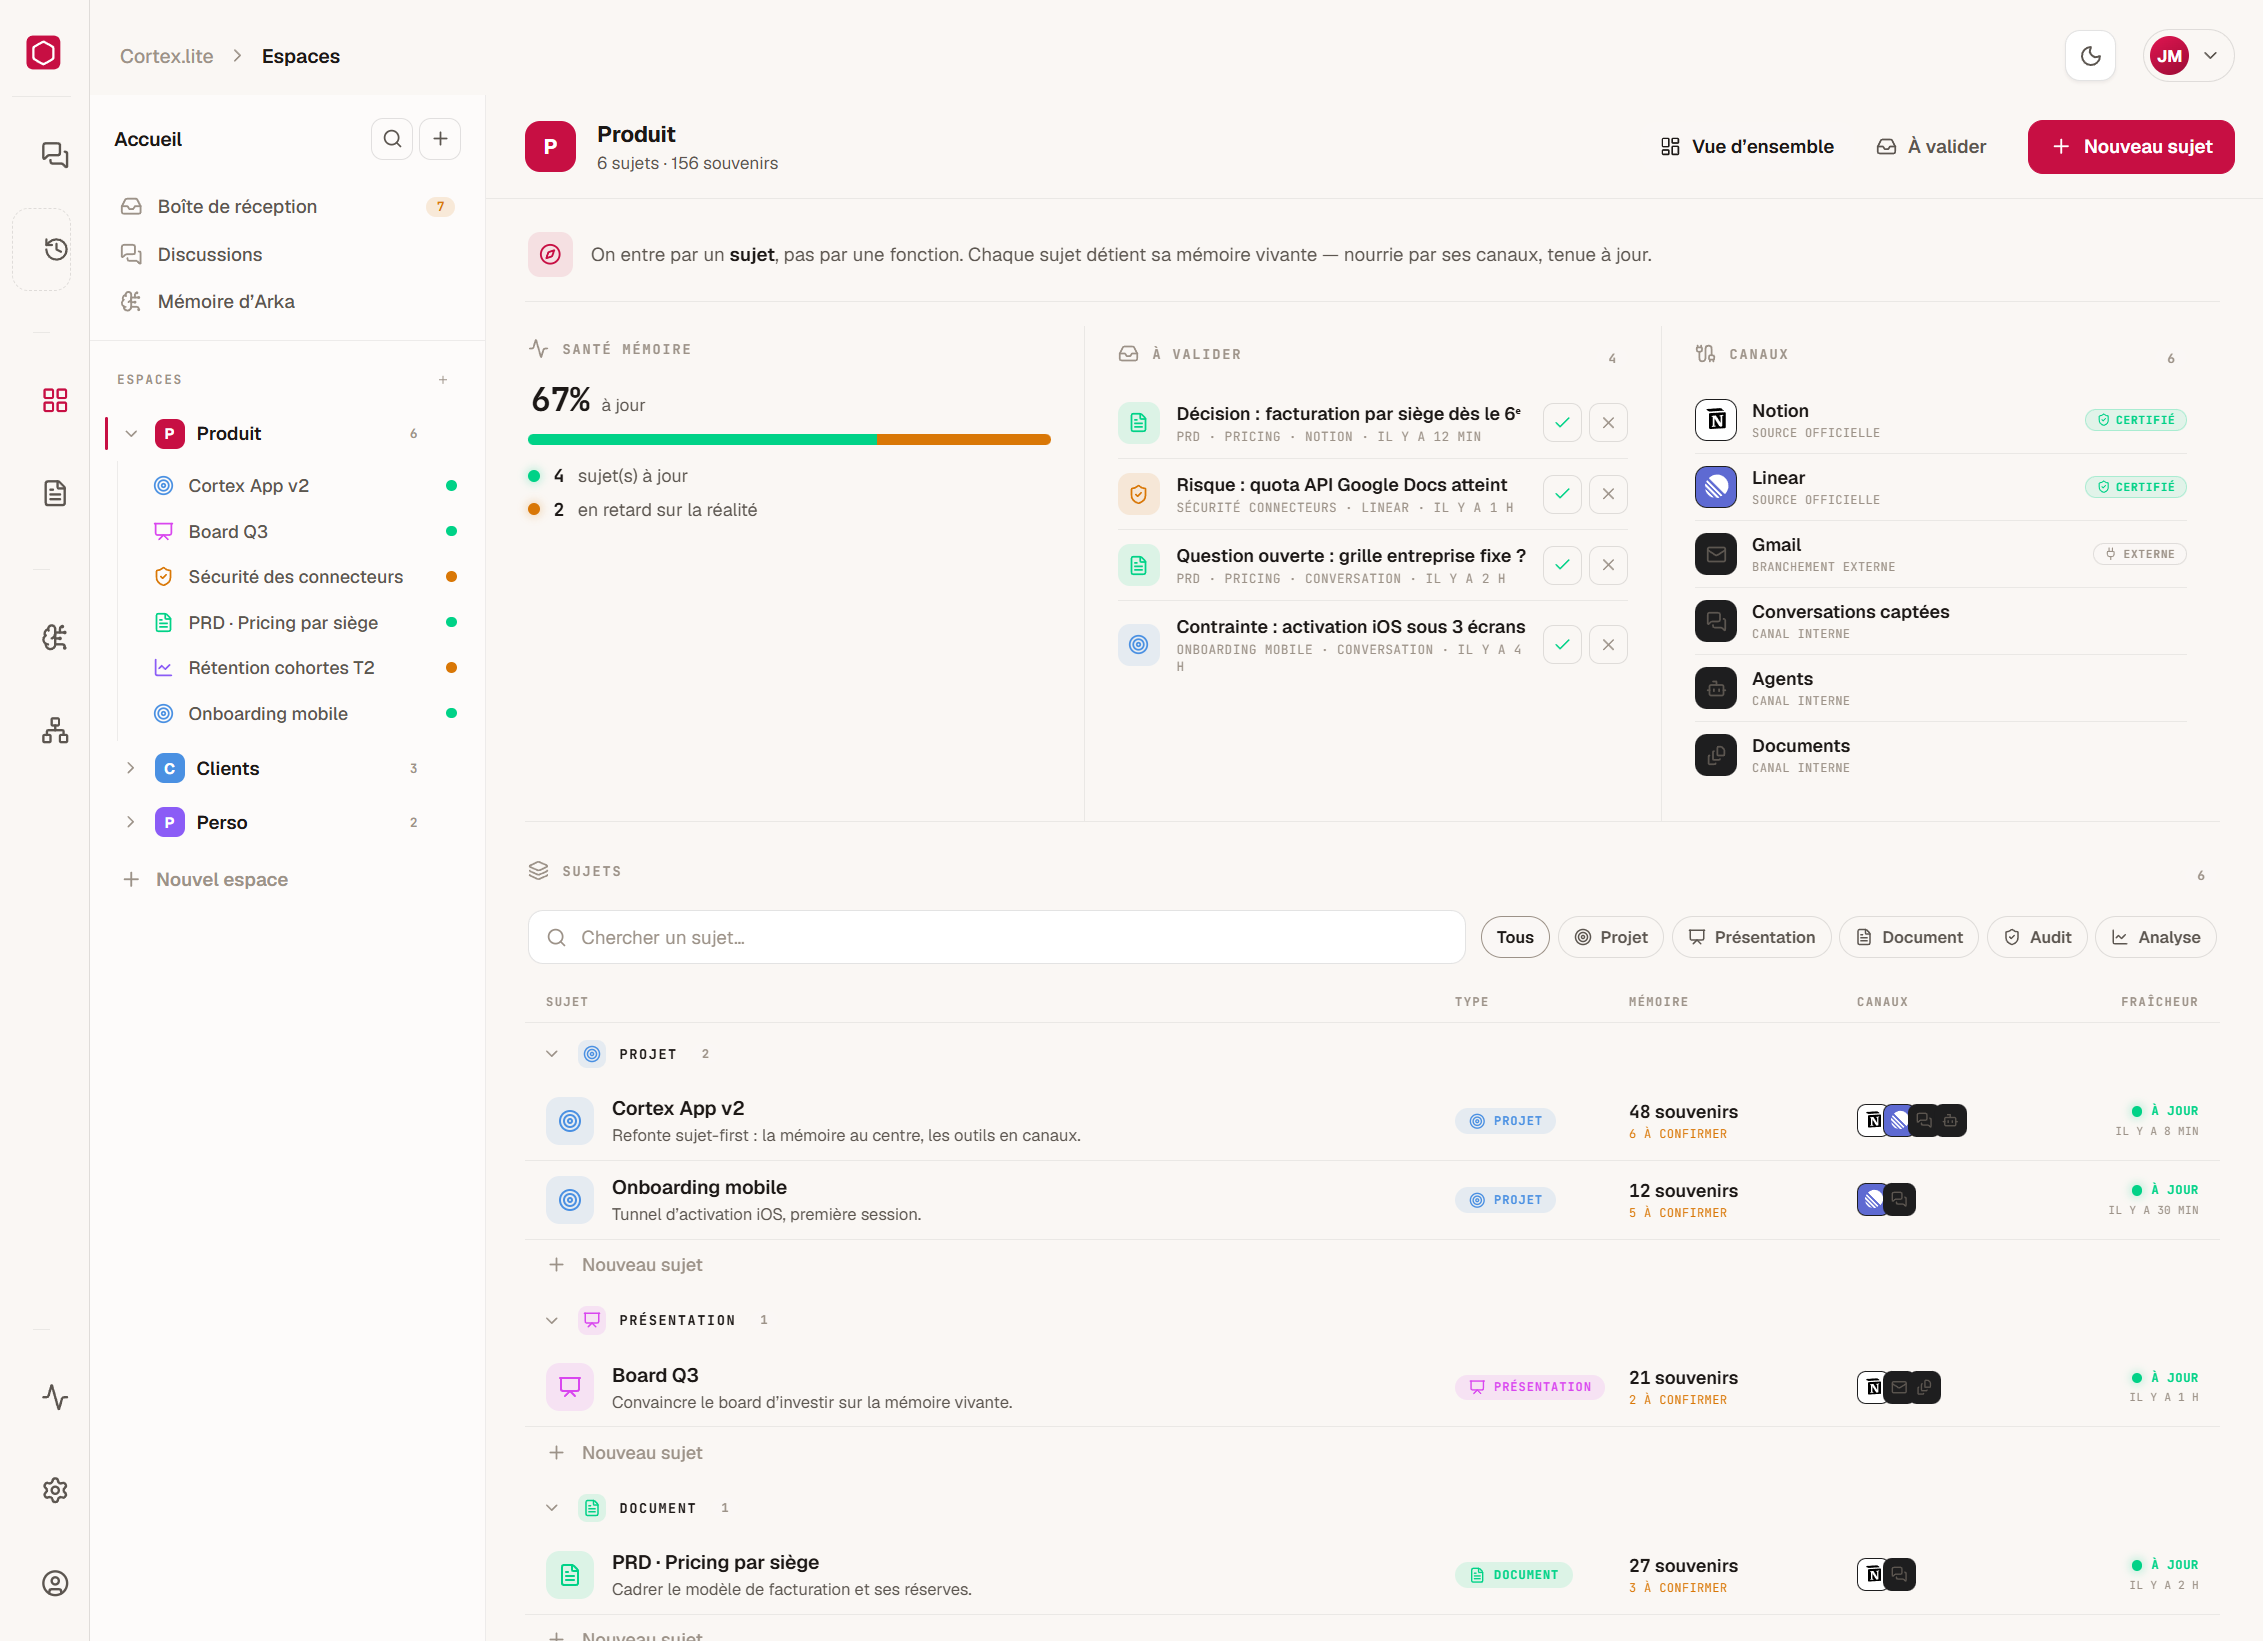Viewport: 2263px width, 1641px height.
Task: Open Discussions in sidebar
Action: [287, 254]
